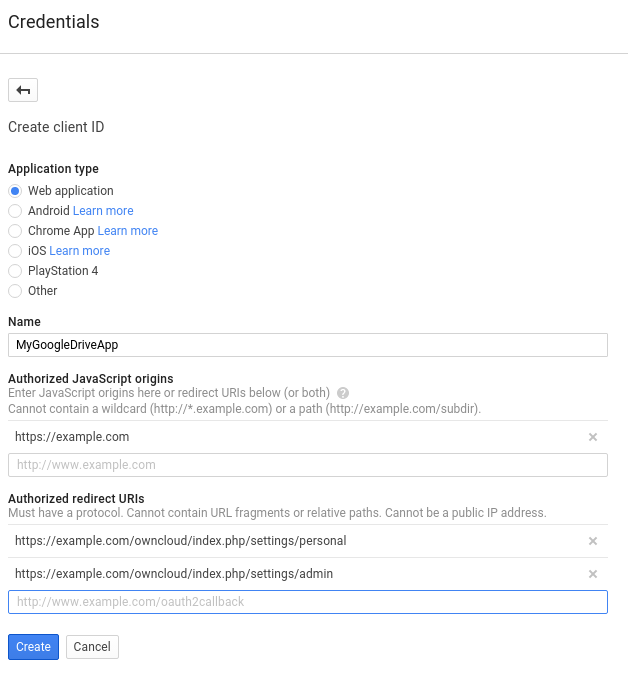Image resolution: width=628 pixels, height=683 pixels.
Task: Select the Android application type
Action: coord(15,211)
